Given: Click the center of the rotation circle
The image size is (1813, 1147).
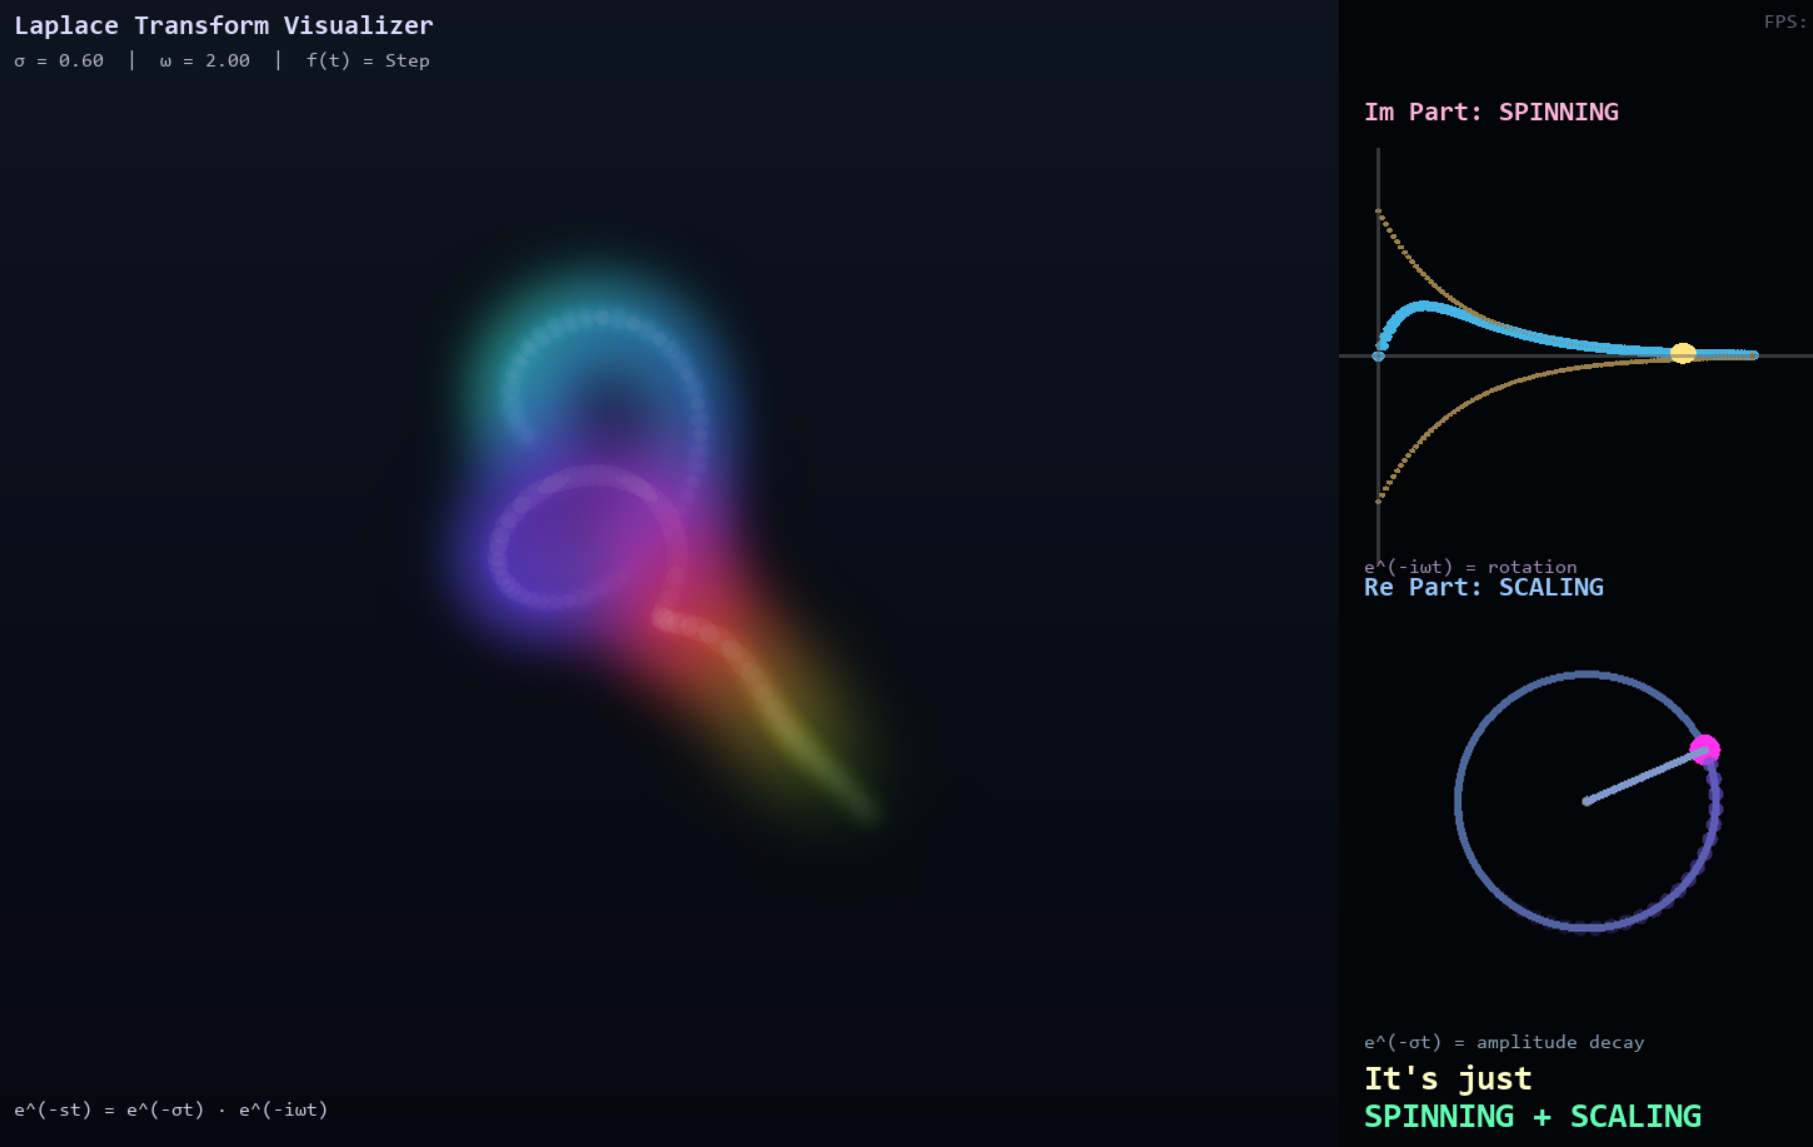Looking at the screenshot, I should tap(1586, 801).
